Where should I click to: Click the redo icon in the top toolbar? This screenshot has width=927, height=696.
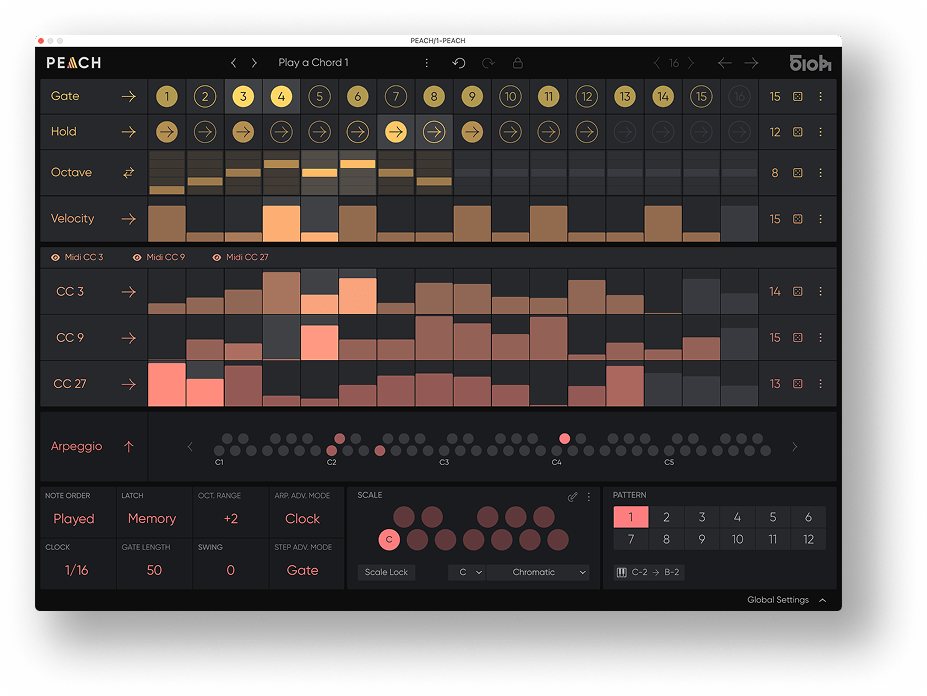pos(489,62)
